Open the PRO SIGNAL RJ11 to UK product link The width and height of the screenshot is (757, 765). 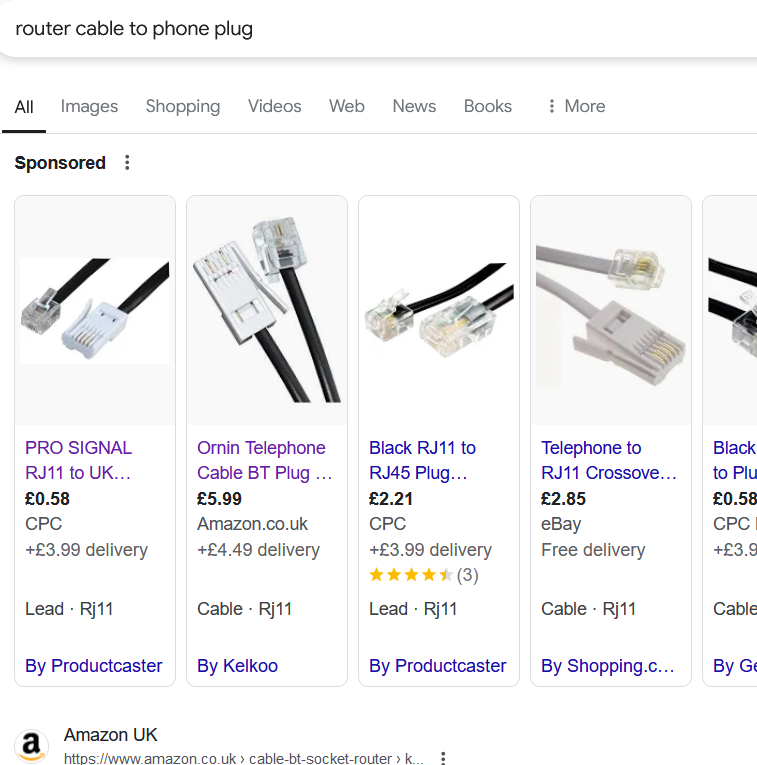pos(79,460)
